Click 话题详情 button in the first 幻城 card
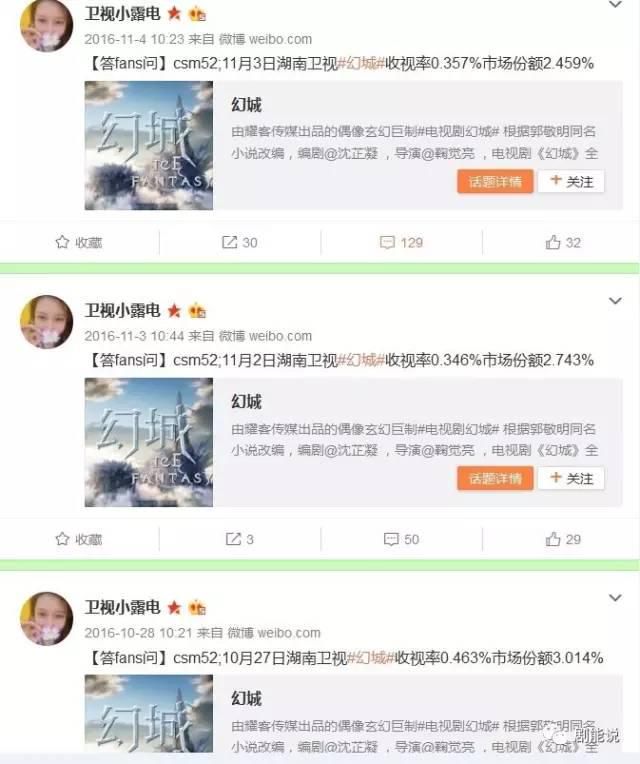This screenshot has height=764, width=640. (495, 182)
